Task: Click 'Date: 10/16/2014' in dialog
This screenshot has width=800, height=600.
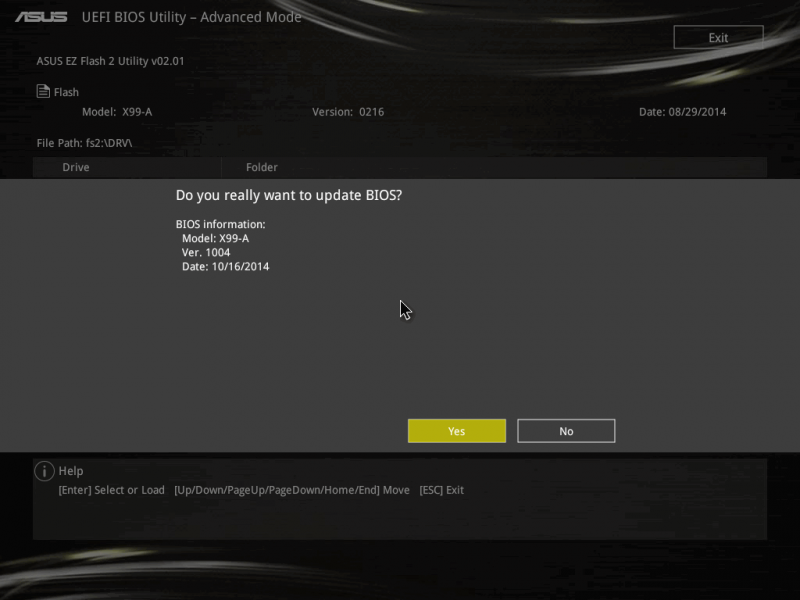Action: point(226,266)
